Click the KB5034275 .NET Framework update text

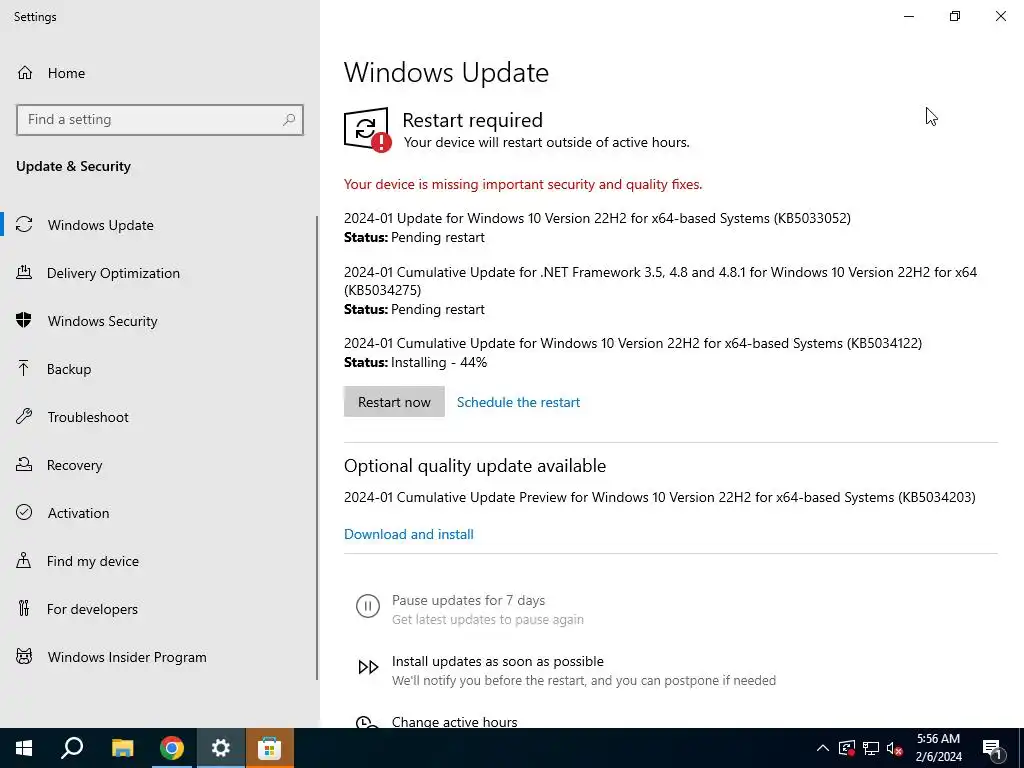660,280
